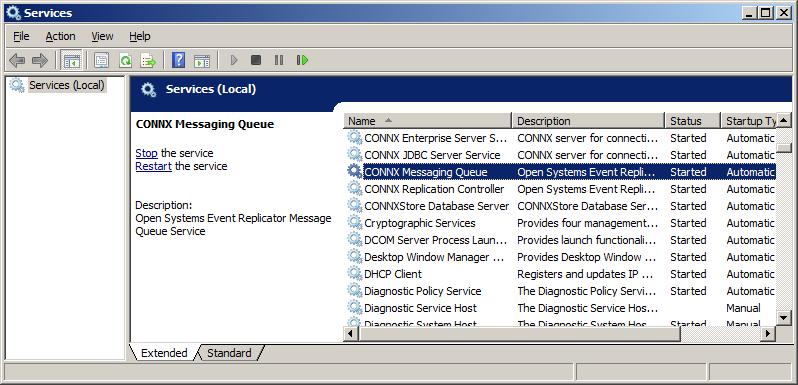Click gear icon of Diagnostic Service Host

click(x=354, y=308)
